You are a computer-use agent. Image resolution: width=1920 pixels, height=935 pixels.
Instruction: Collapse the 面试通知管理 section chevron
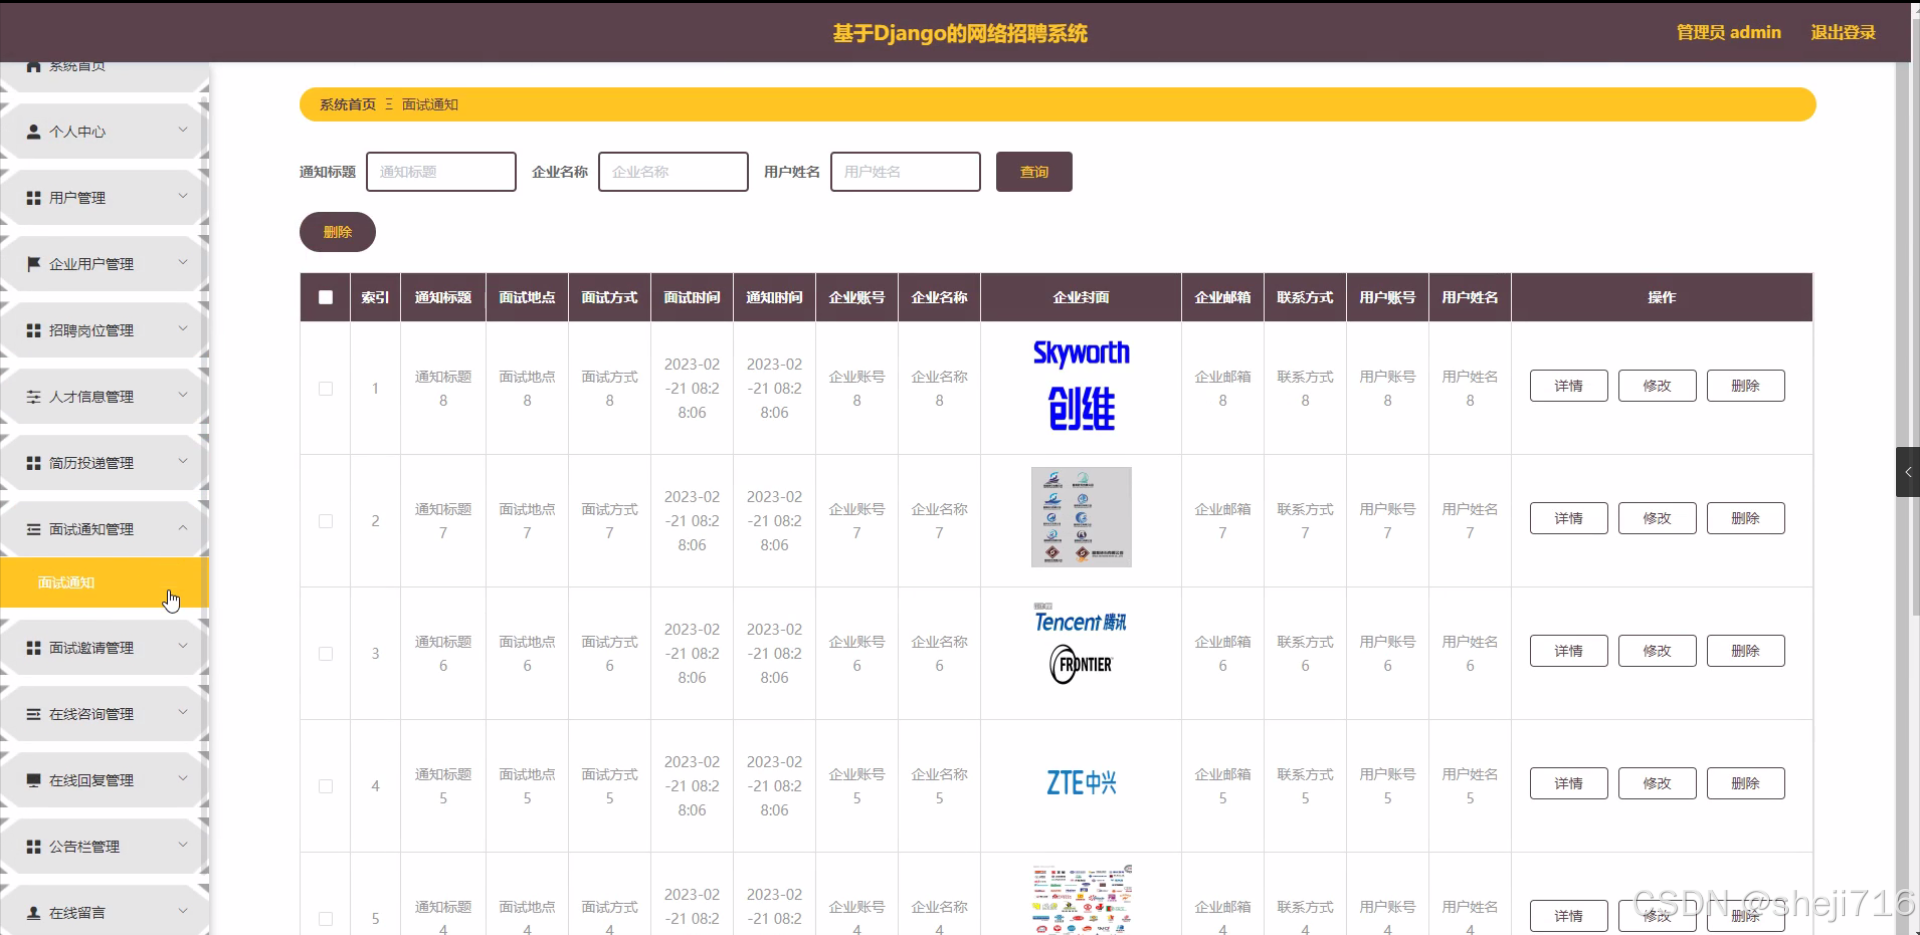pos(183,529)
